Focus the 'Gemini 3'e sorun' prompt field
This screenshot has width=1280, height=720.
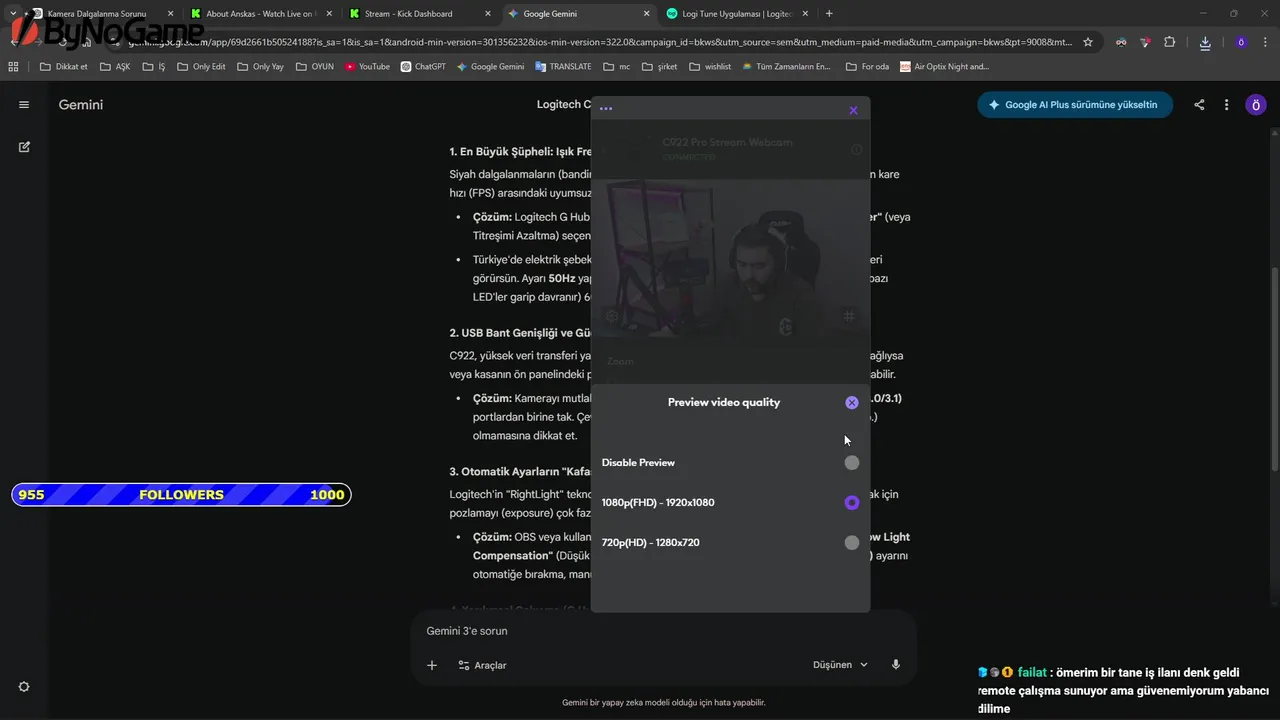pos(664,631)
